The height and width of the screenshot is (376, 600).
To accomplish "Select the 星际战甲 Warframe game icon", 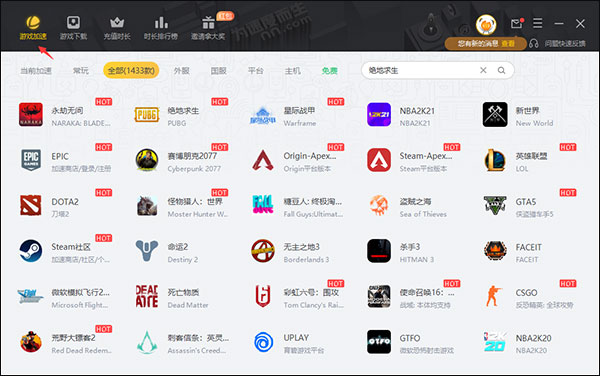I will click(263, 115).
